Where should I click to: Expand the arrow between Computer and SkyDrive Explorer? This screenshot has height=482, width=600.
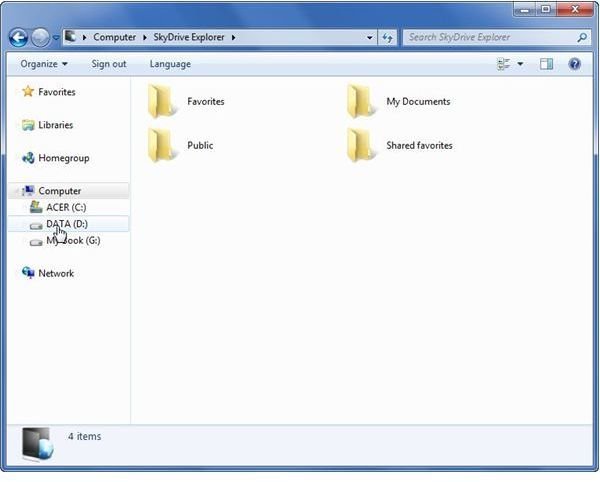145,37
